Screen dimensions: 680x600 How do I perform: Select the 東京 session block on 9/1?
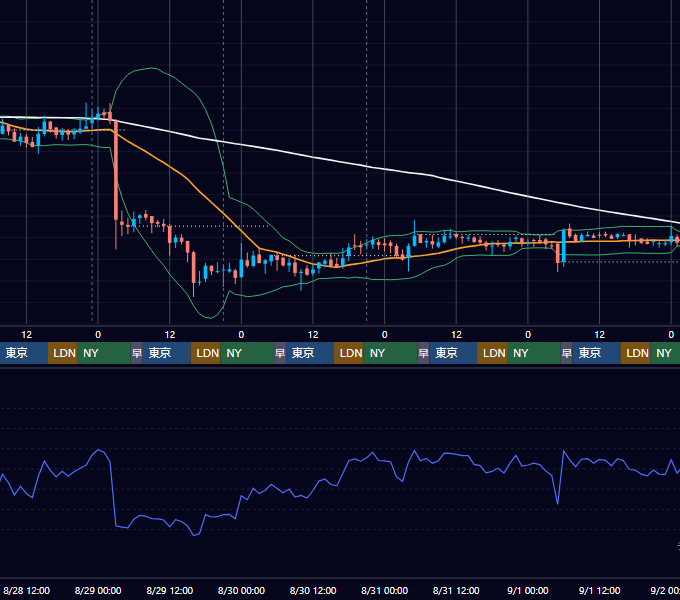pos(596,353)
